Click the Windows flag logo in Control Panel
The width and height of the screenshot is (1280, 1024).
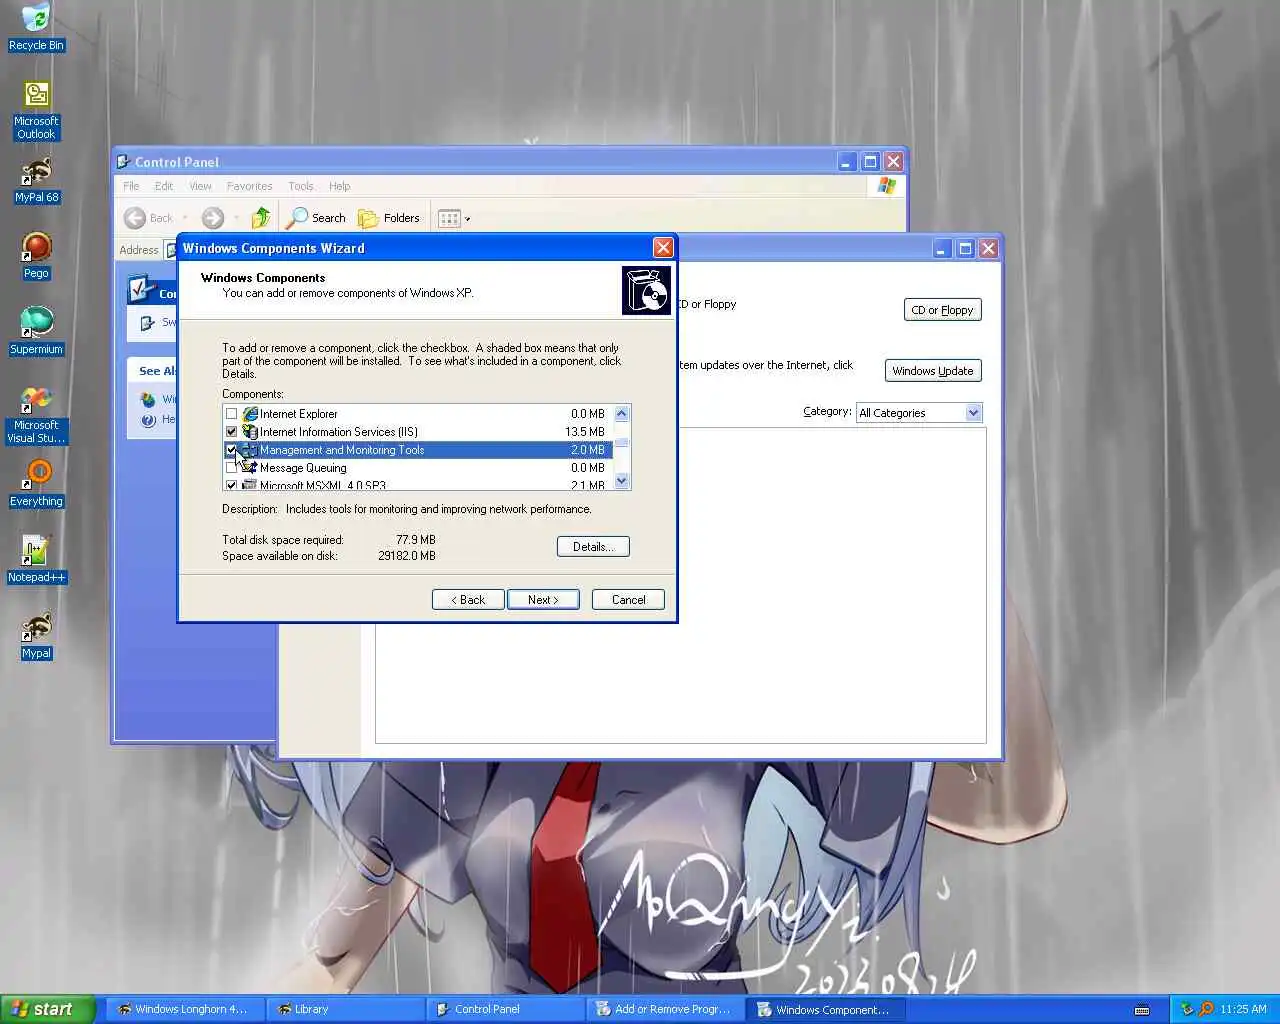pyautogui.click(x=887, y=185)
